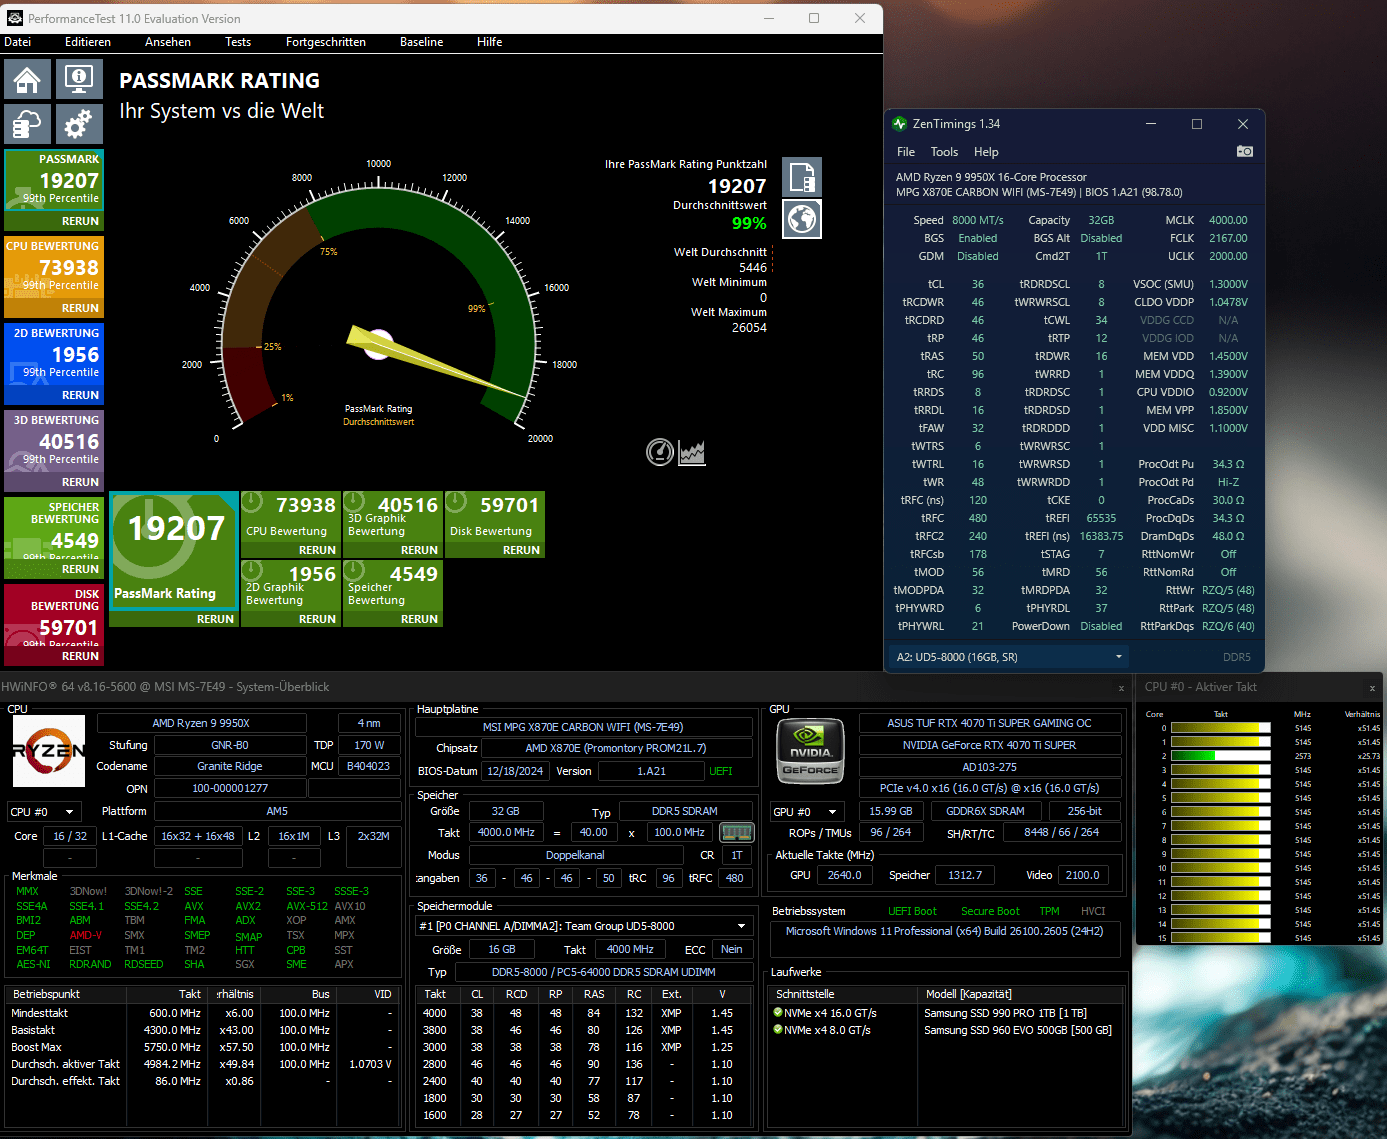Click the power icon on the Speicher Bewertung tile
Viewport: 1387px width, 1139px height.
(355, 571)
